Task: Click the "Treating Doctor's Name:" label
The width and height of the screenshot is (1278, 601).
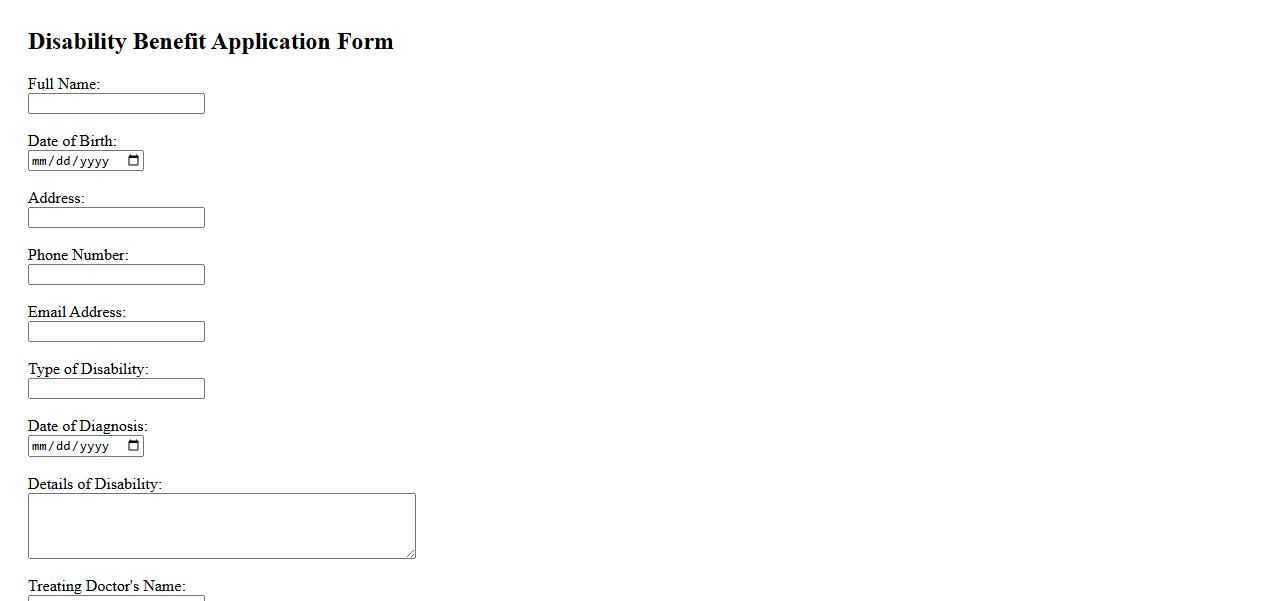Action: pyautogui.click(x=106, y=586)
